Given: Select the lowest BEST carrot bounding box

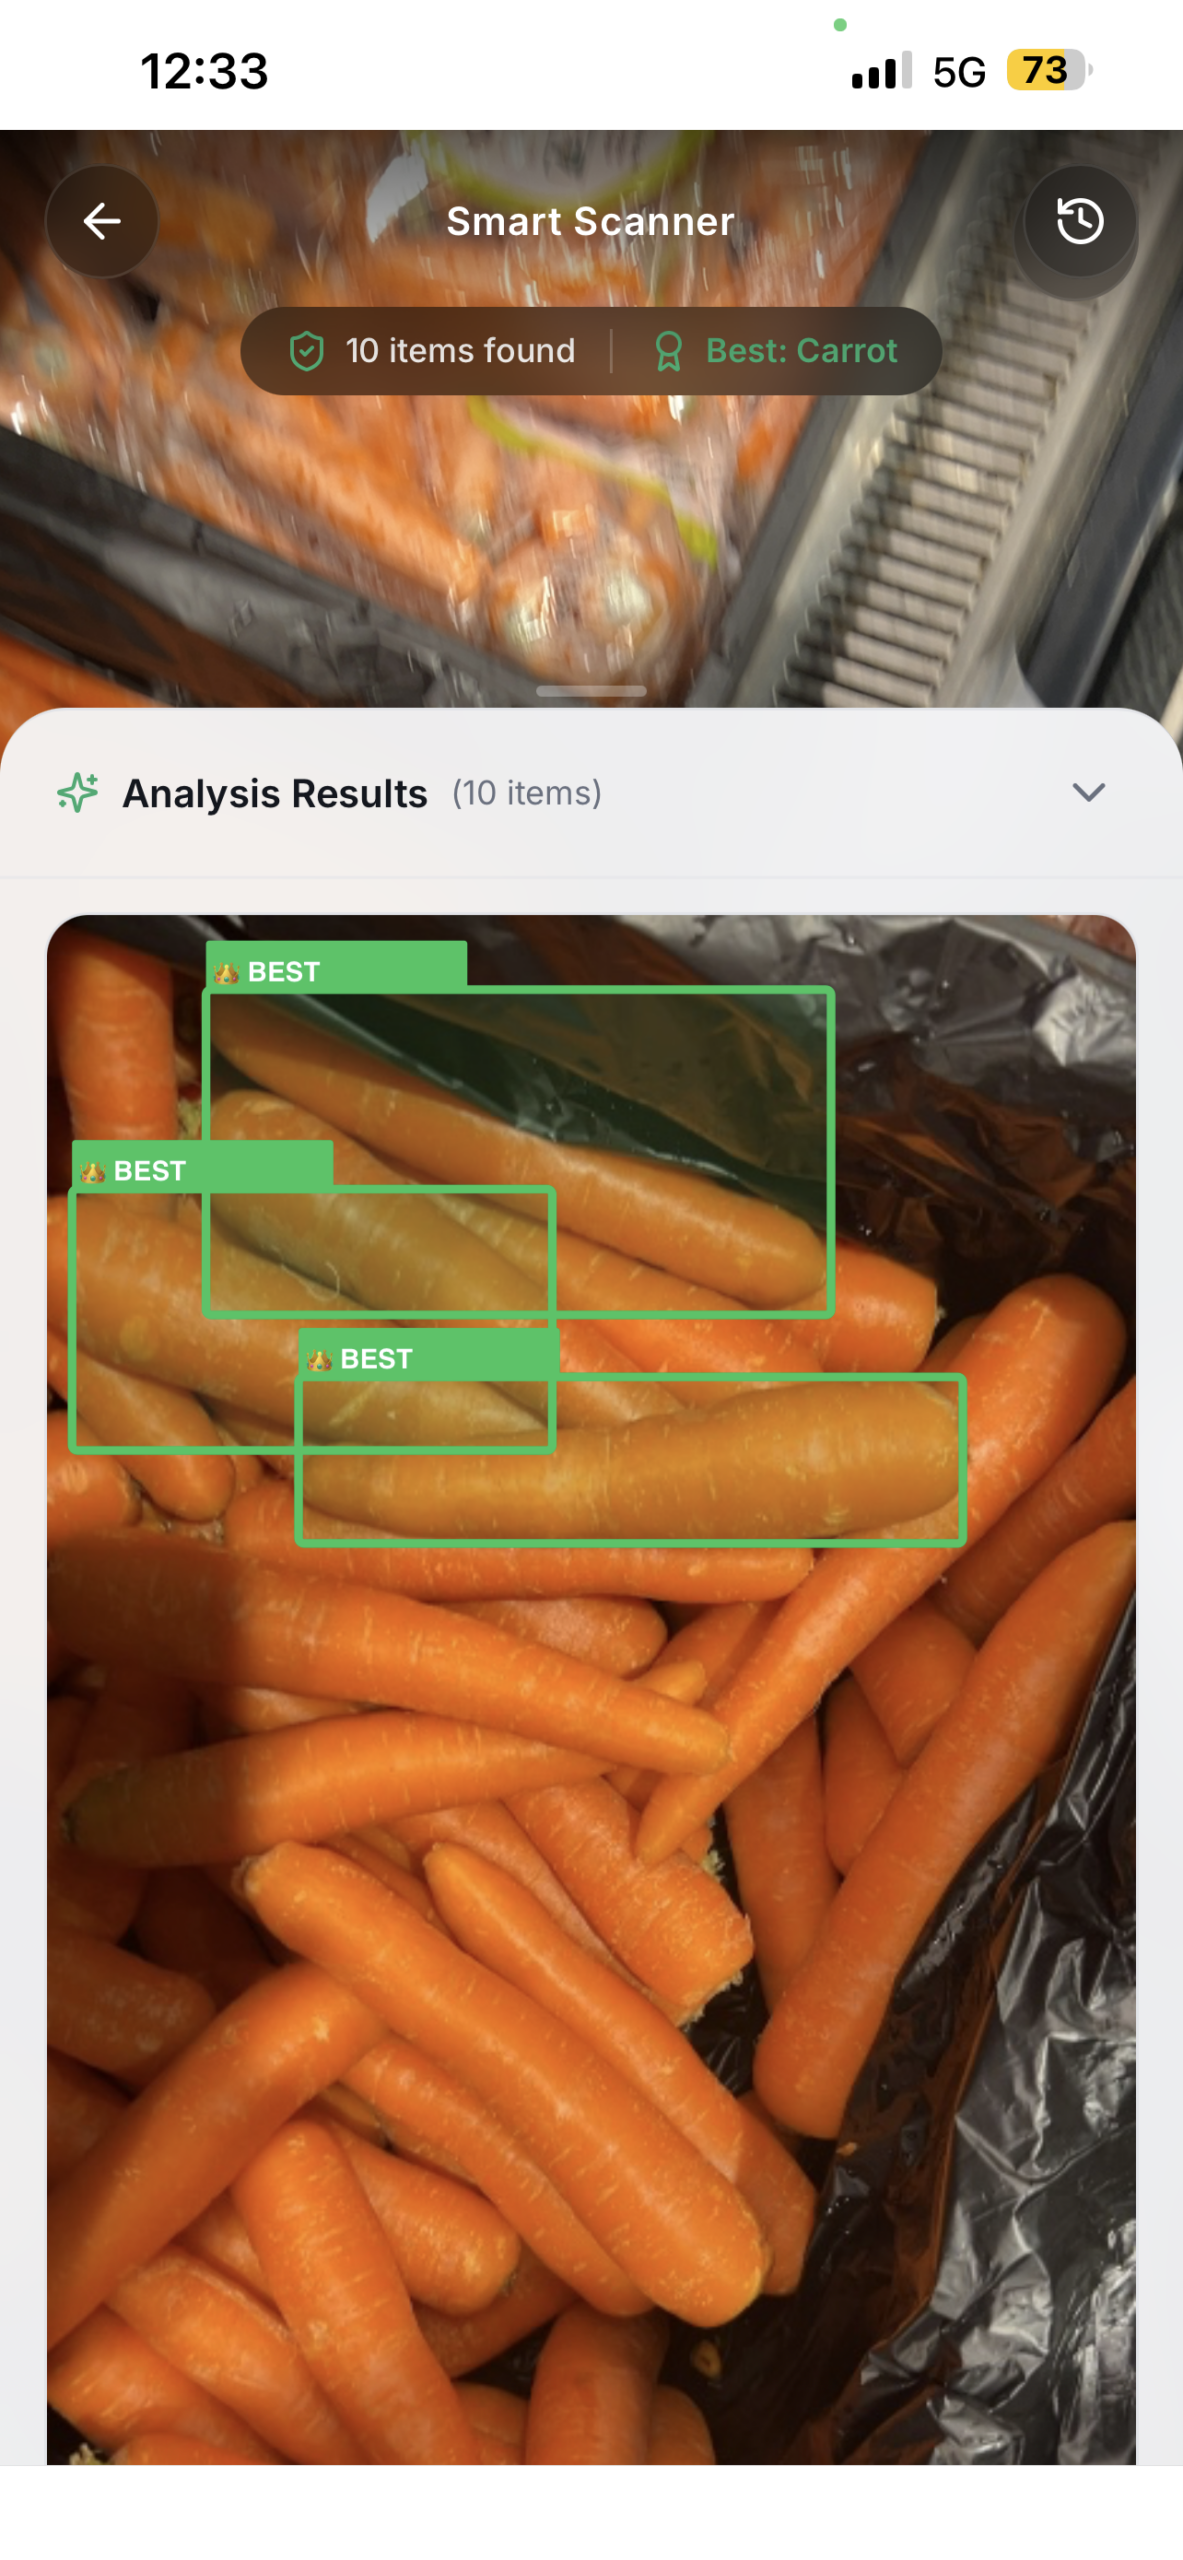Looking at the screenshot, I should click(x=630, y=1459).
